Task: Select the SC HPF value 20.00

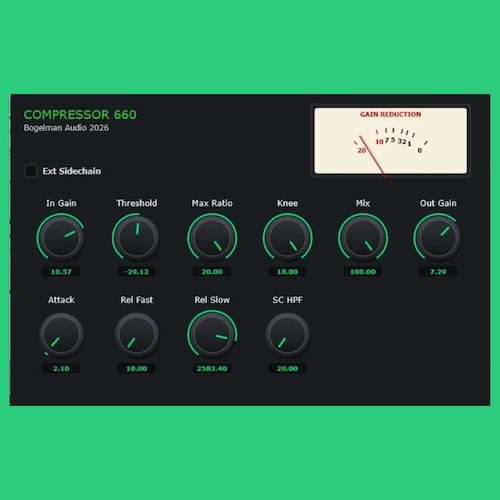Action: coord(287,368)
